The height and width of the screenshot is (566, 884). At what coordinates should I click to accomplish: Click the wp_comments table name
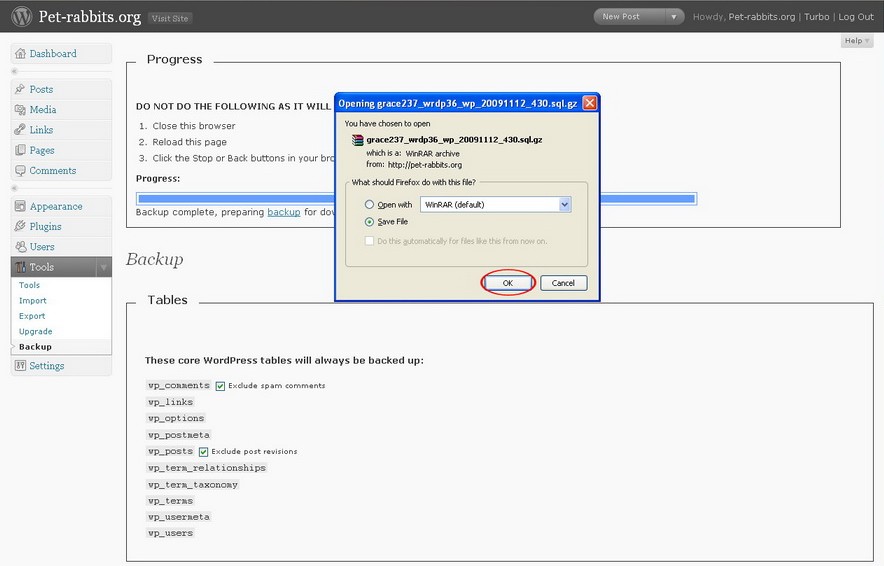(x=179, y=386)
